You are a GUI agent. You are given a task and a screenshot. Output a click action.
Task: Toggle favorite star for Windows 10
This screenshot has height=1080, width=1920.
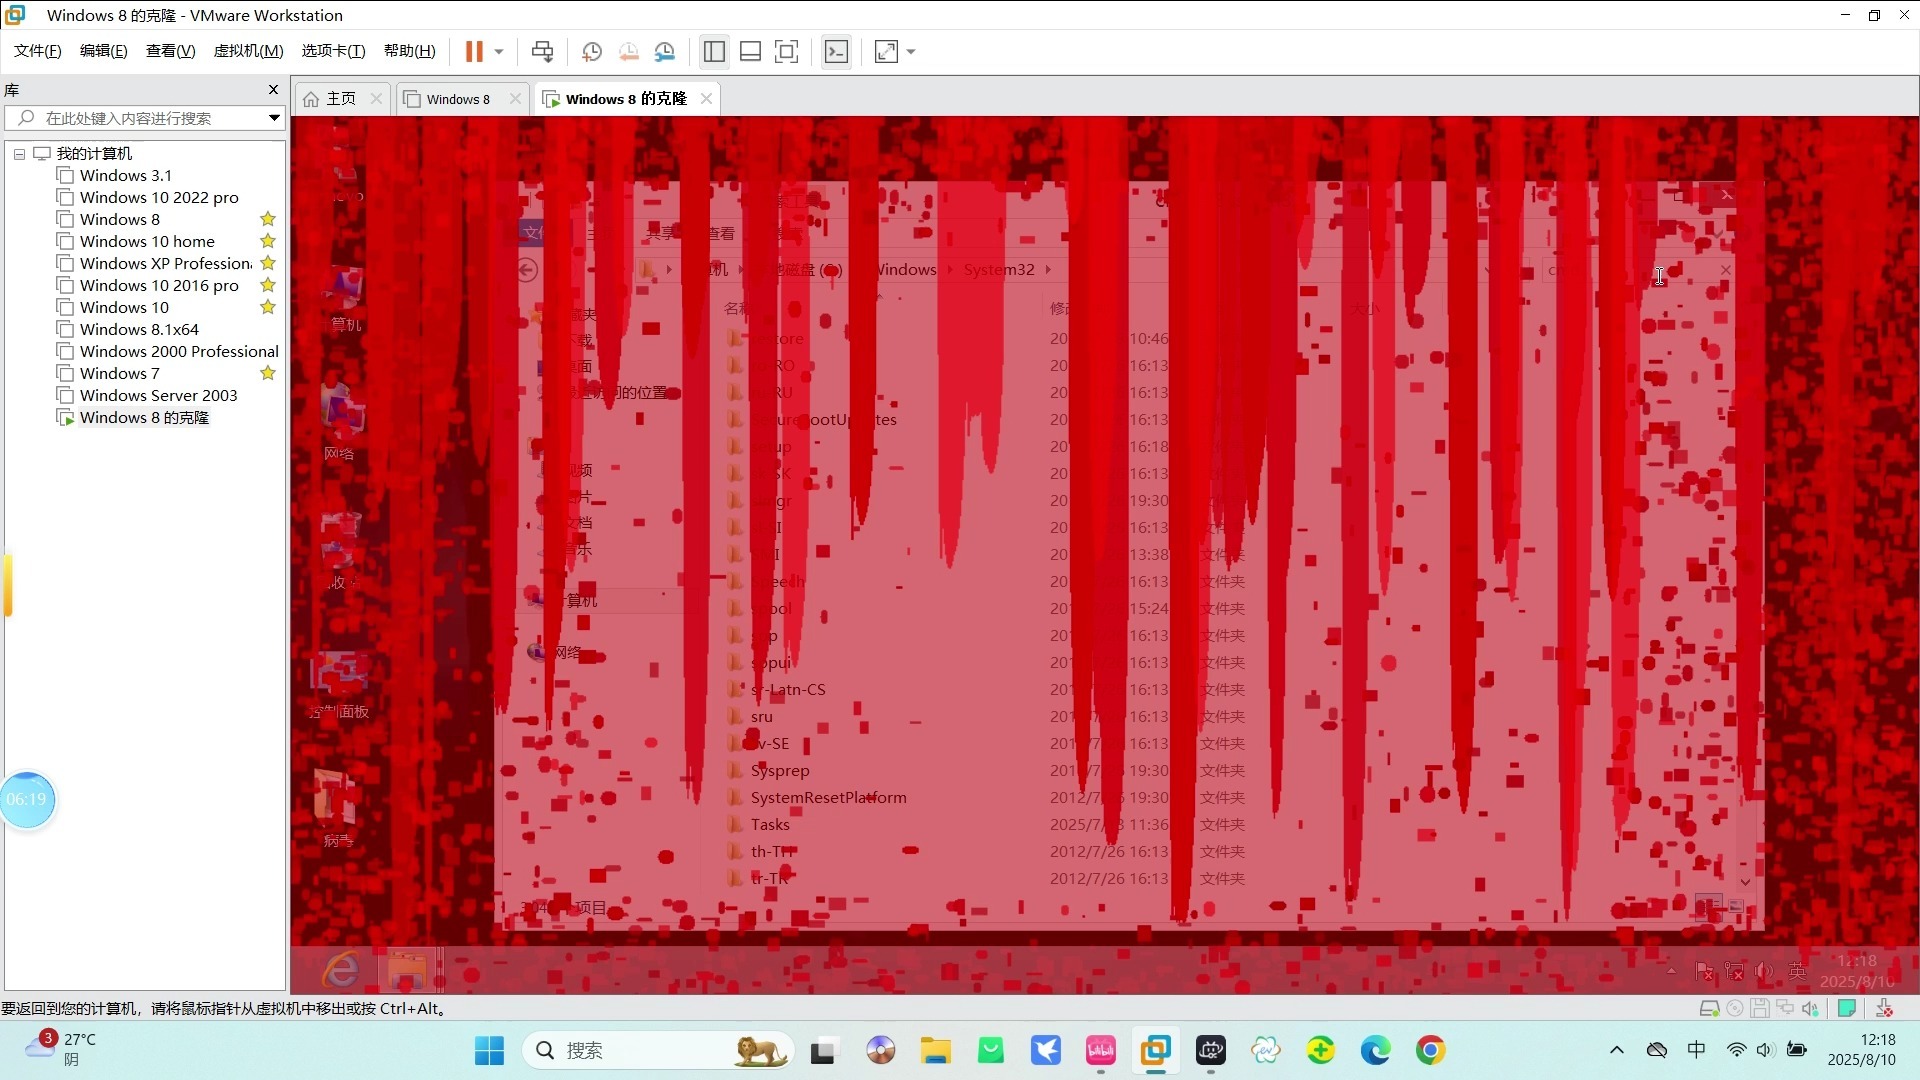pos(268,307)
